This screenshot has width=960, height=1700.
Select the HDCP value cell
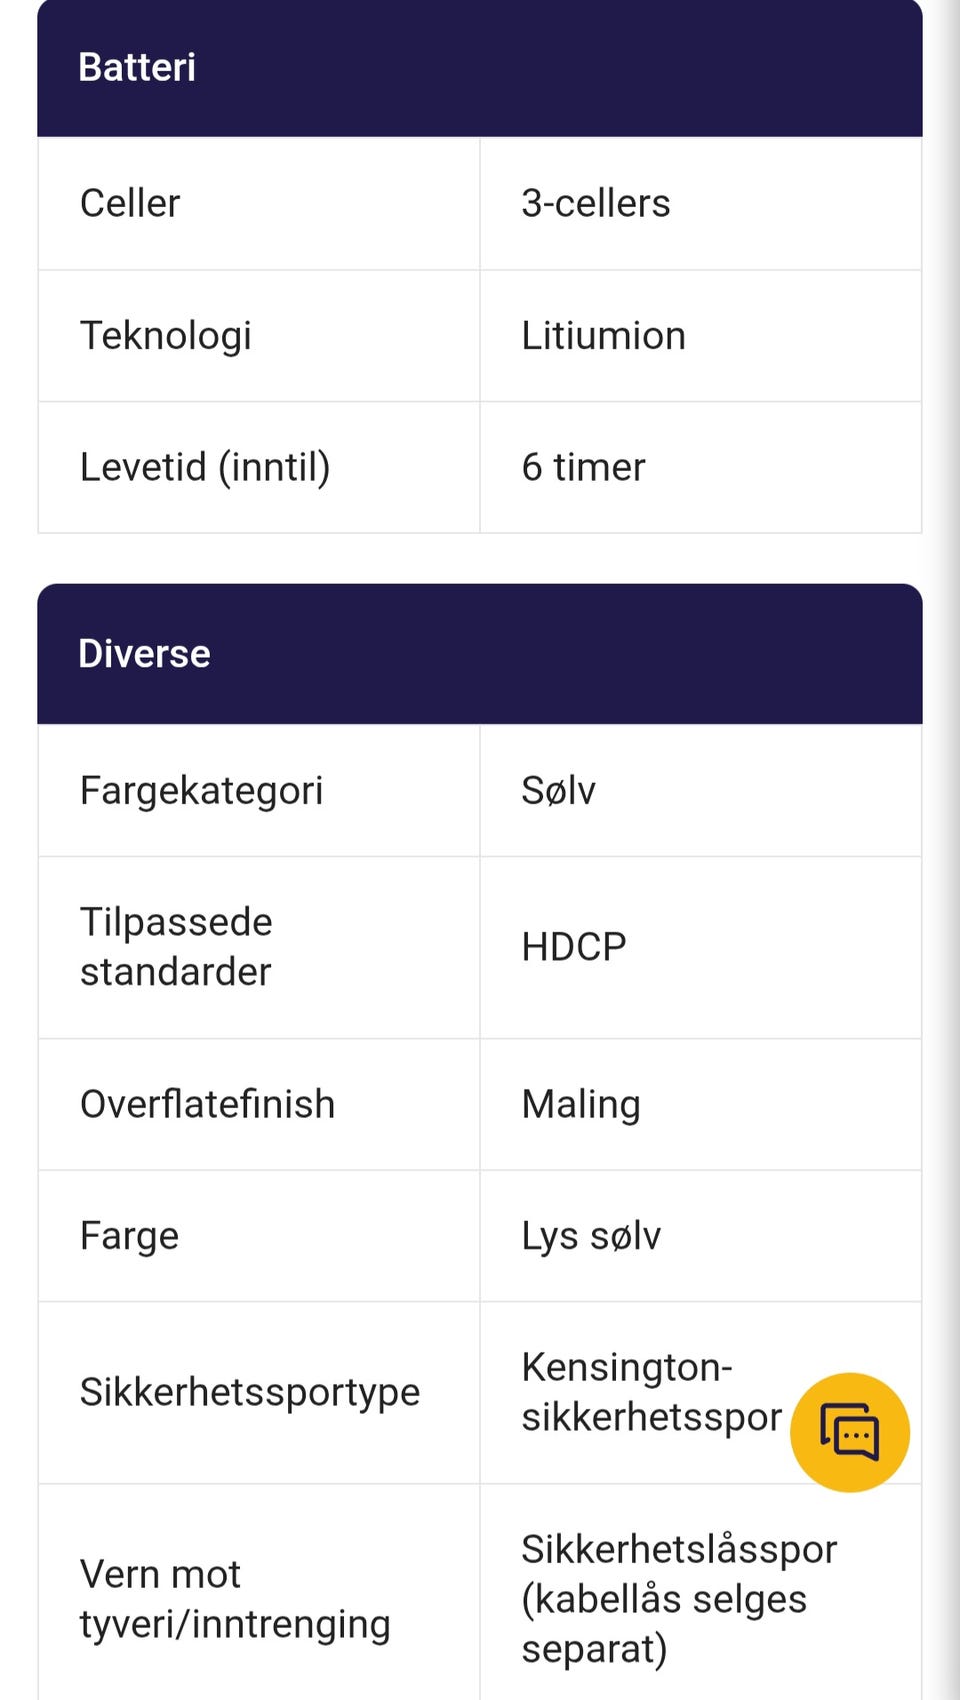pyautogui.click(x=574, y=946)
